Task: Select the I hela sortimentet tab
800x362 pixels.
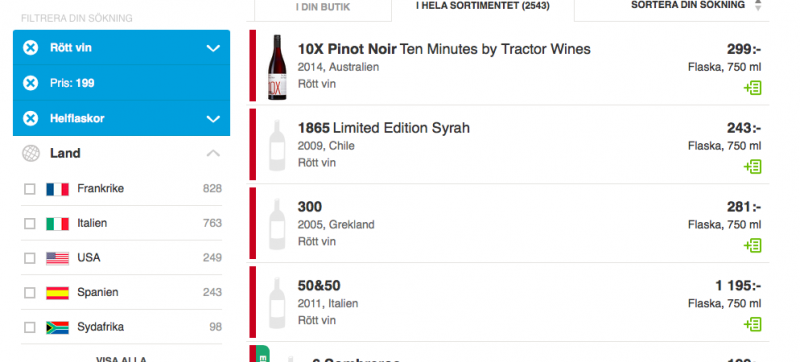Action: [483, 7]
